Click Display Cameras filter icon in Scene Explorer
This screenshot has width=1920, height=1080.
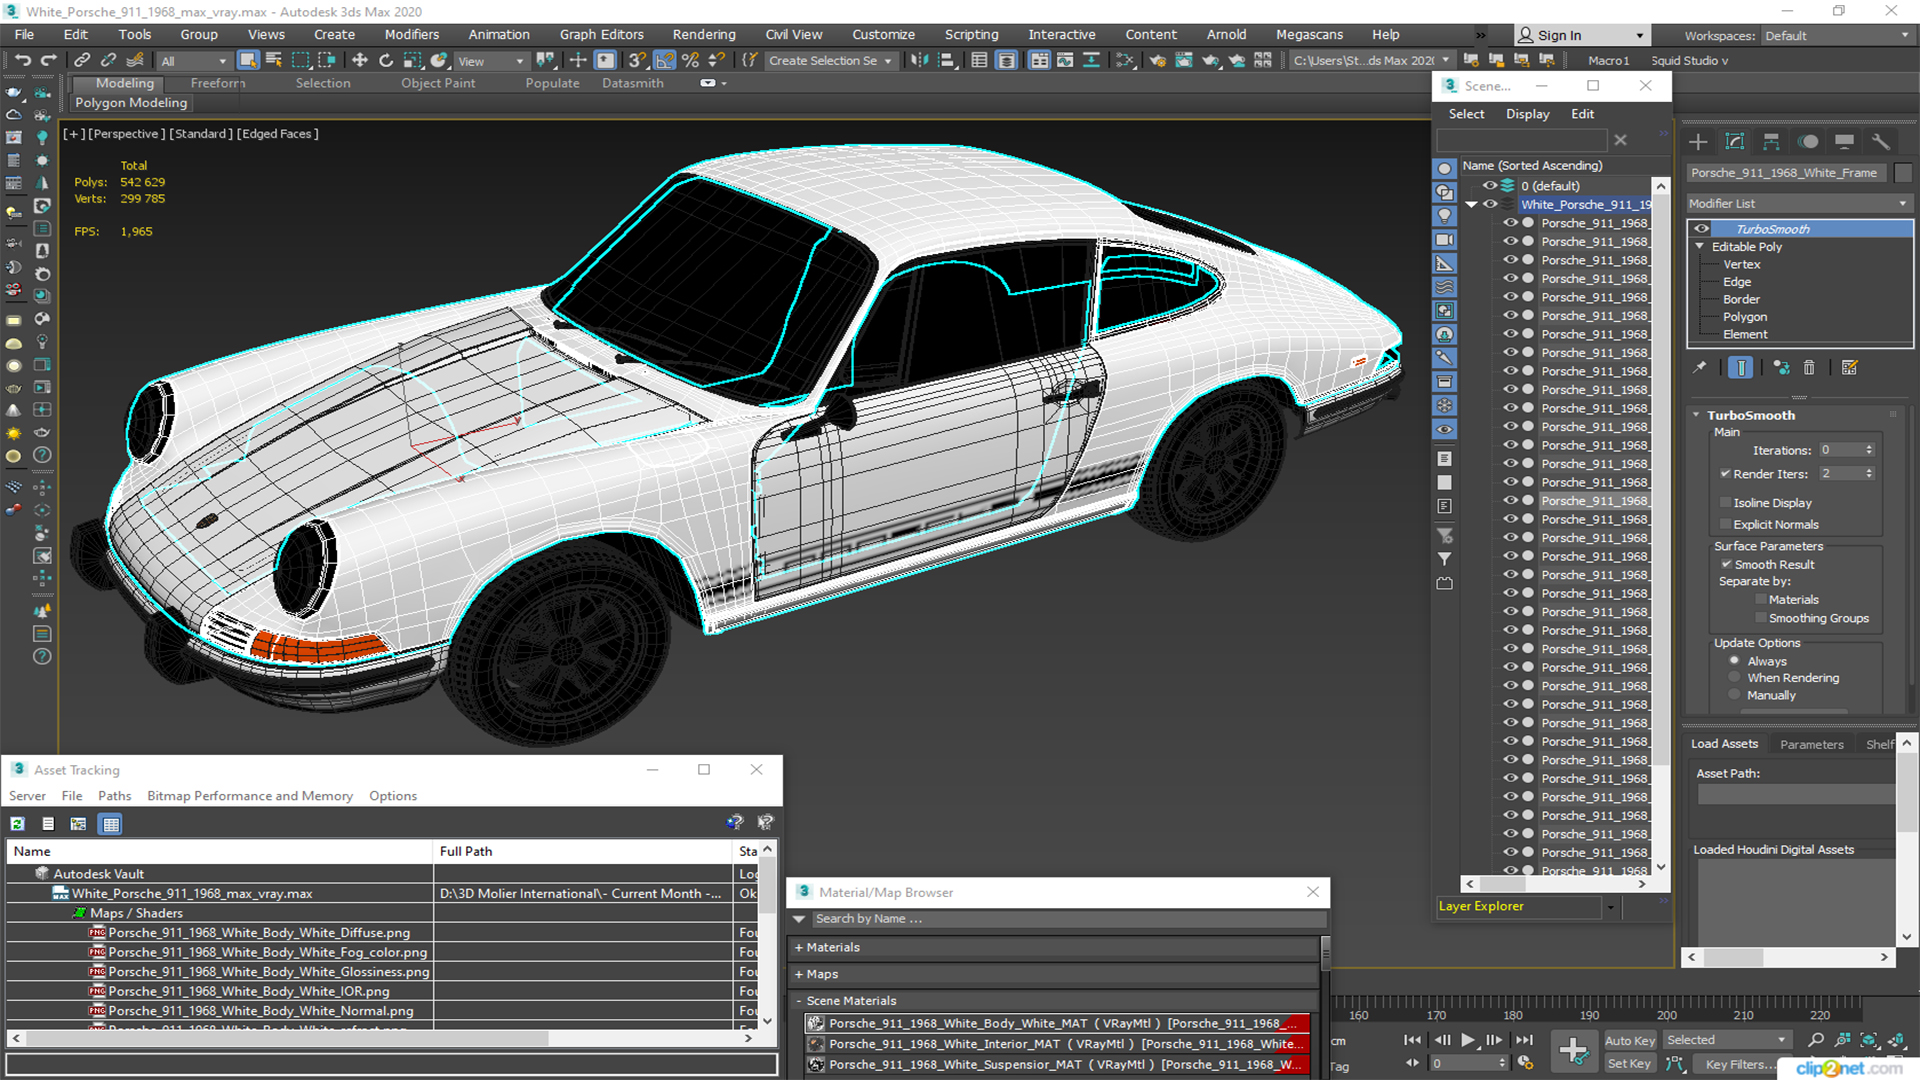(1444, 240)
